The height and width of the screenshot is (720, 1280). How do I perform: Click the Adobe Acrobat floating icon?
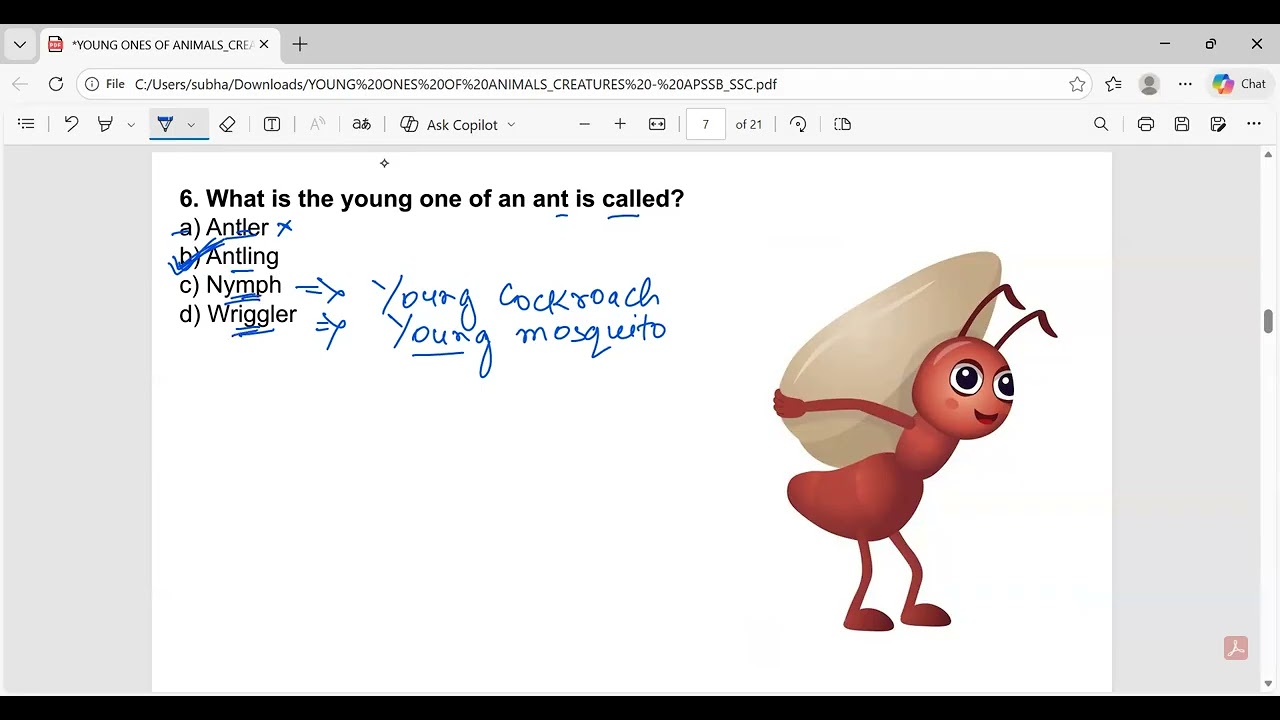[x=1236, y=648]
